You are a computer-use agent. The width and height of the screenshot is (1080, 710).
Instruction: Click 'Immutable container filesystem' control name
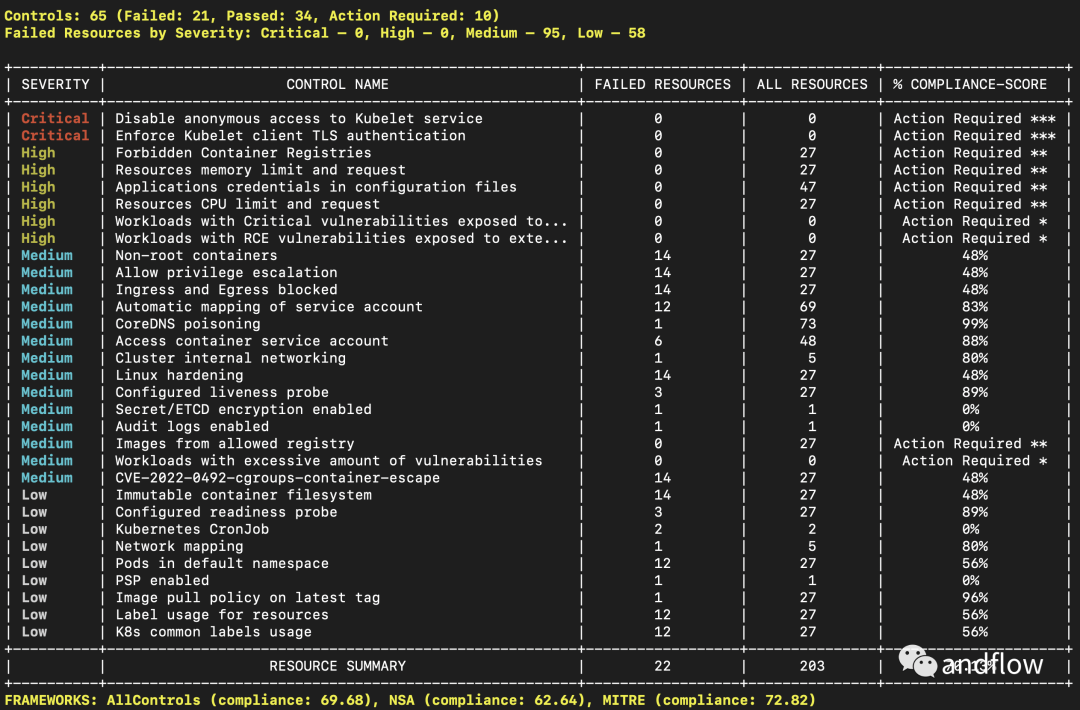243,494
